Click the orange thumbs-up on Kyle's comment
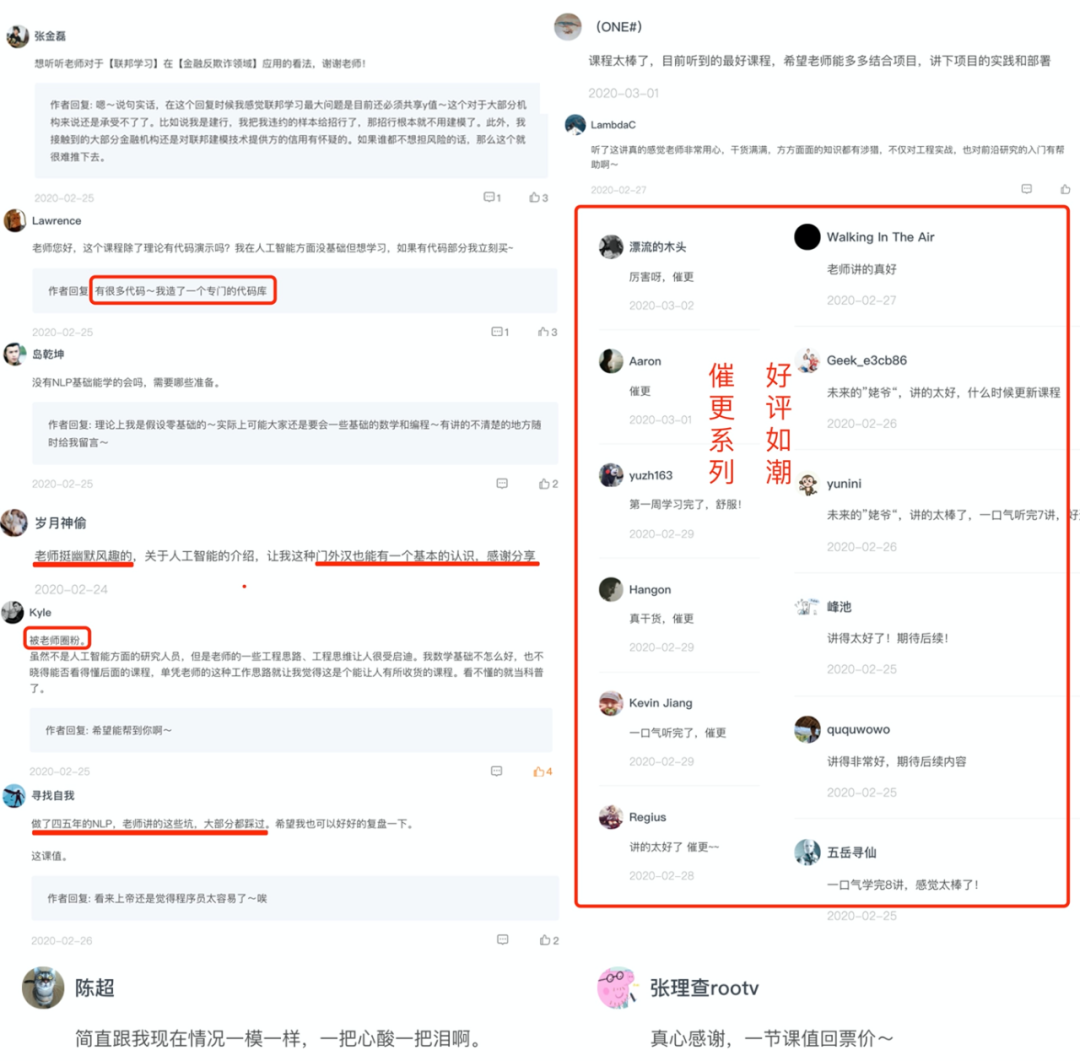The width and height of the screenshot is (1080, 1061). point(539,771)
